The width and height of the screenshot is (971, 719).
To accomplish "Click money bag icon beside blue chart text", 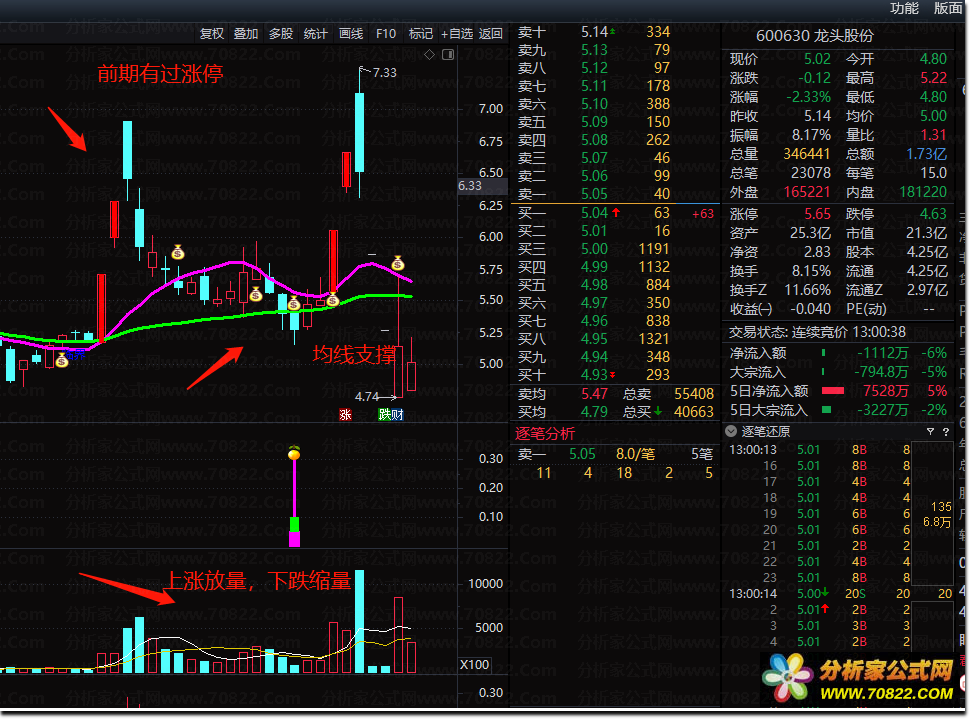I will 61,360.
